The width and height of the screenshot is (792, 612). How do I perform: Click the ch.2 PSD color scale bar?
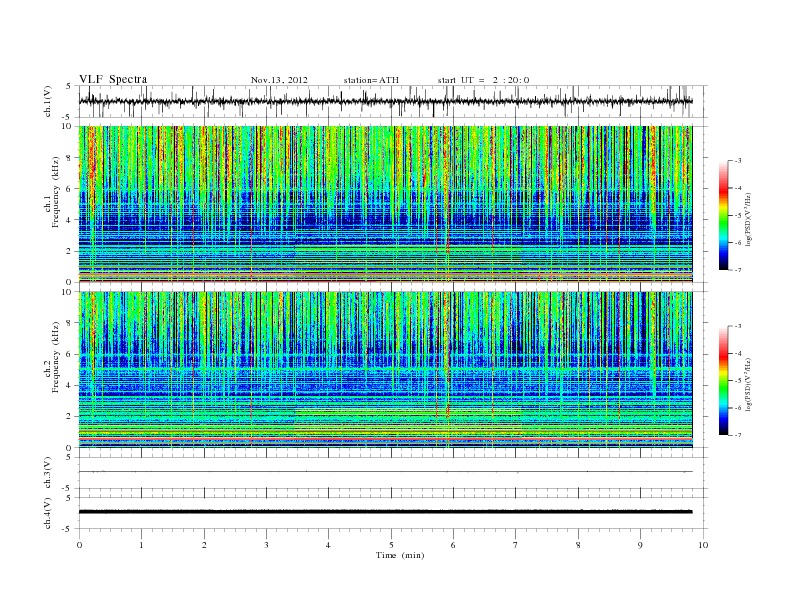click(724, 380)
